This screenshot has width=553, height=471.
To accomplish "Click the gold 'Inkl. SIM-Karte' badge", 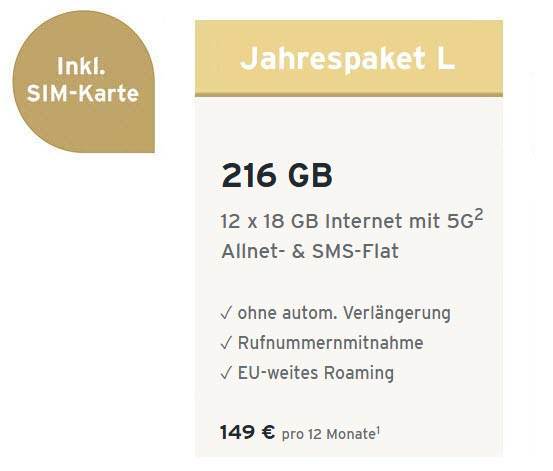I will click(84, 81).
